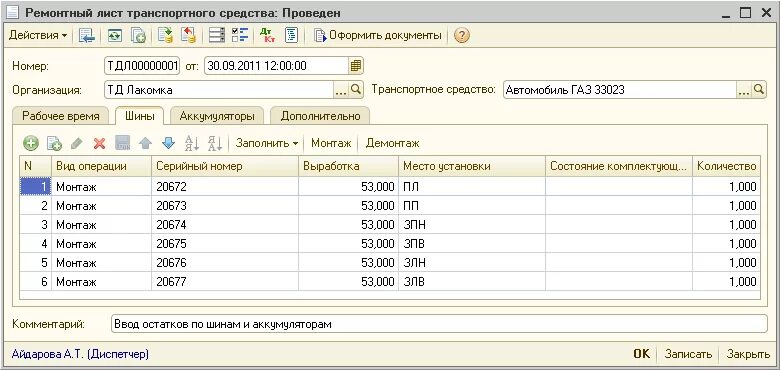Click the Записать button
This screenshot has height=370, width=780.
click(688, 354)
